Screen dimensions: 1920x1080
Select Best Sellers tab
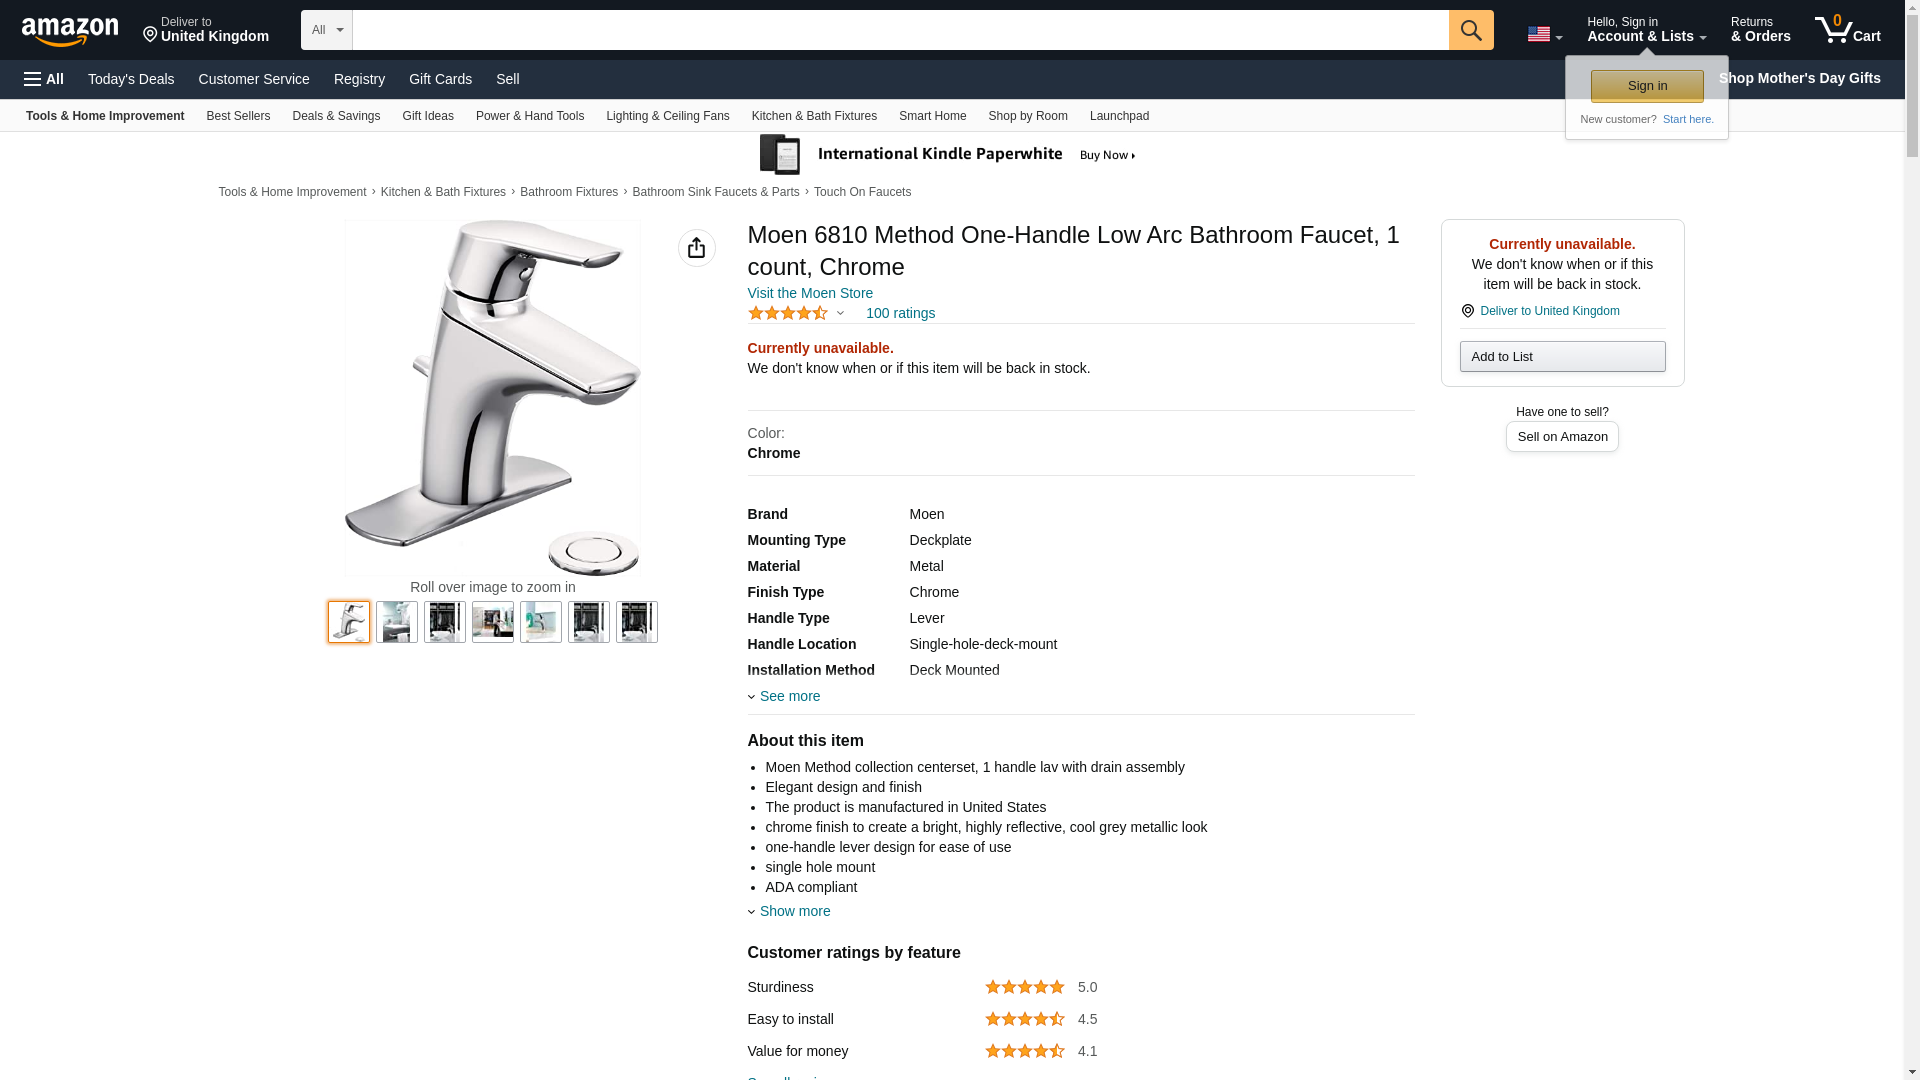(x=238, y=116)
